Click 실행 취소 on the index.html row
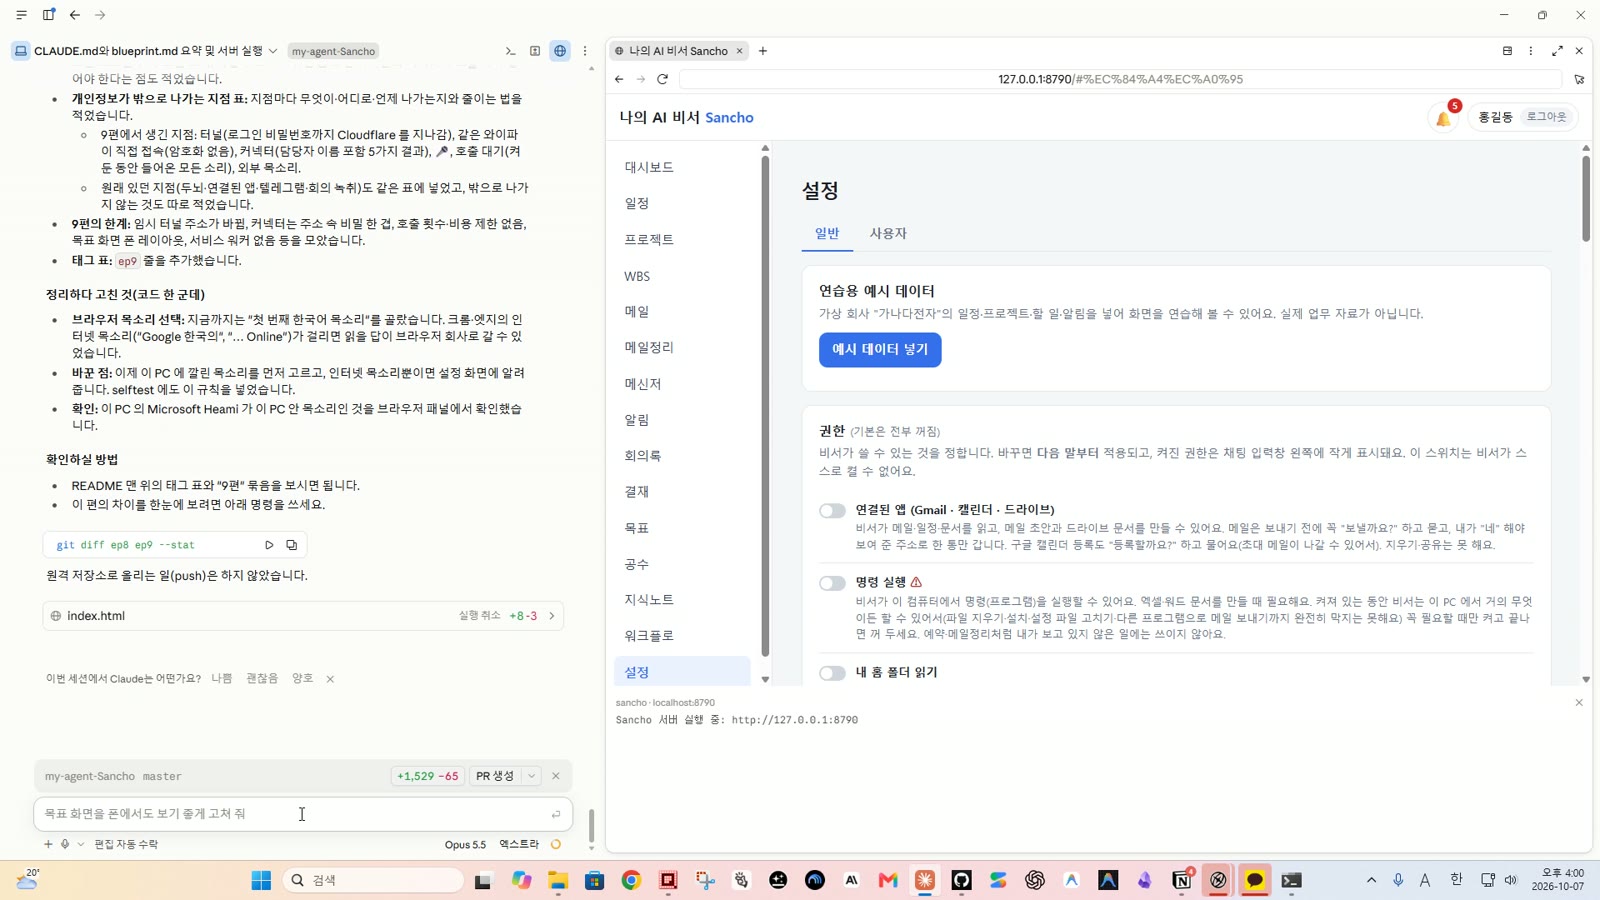The width and height of the screenshot is (1600, 900). pos(479,616)
